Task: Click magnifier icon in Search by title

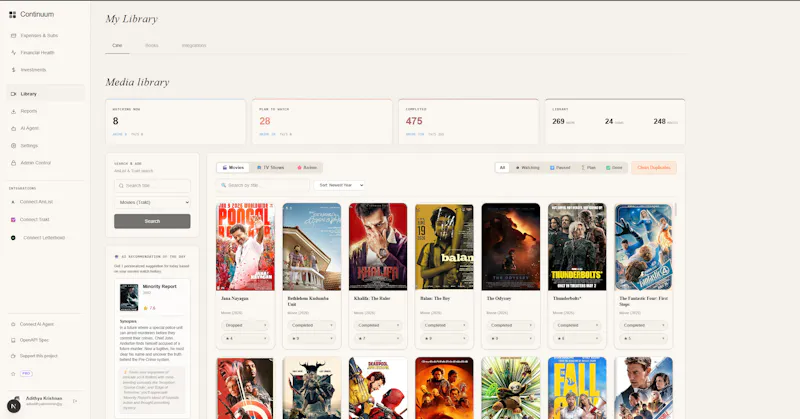Action: pyautogui.click(x=223, y=185)
